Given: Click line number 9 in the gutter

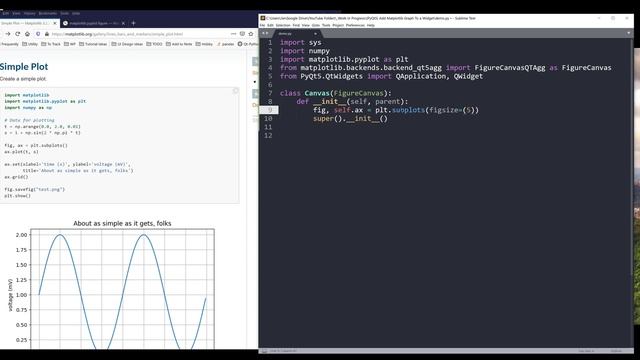Looking at the screenshot, I should 270,110.
